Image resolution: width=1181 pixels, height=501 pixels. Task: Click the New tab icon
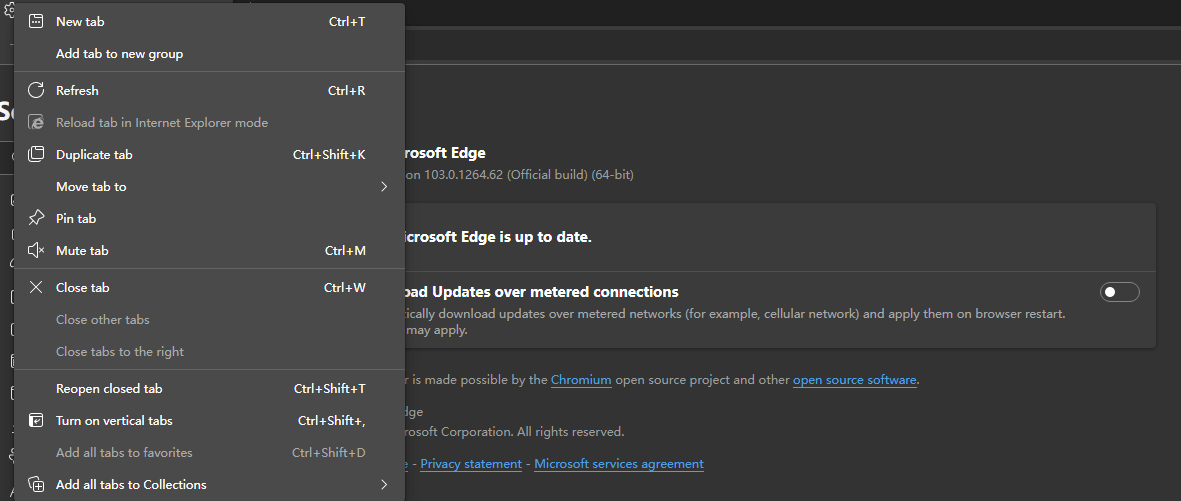click(x=35, y=22)
